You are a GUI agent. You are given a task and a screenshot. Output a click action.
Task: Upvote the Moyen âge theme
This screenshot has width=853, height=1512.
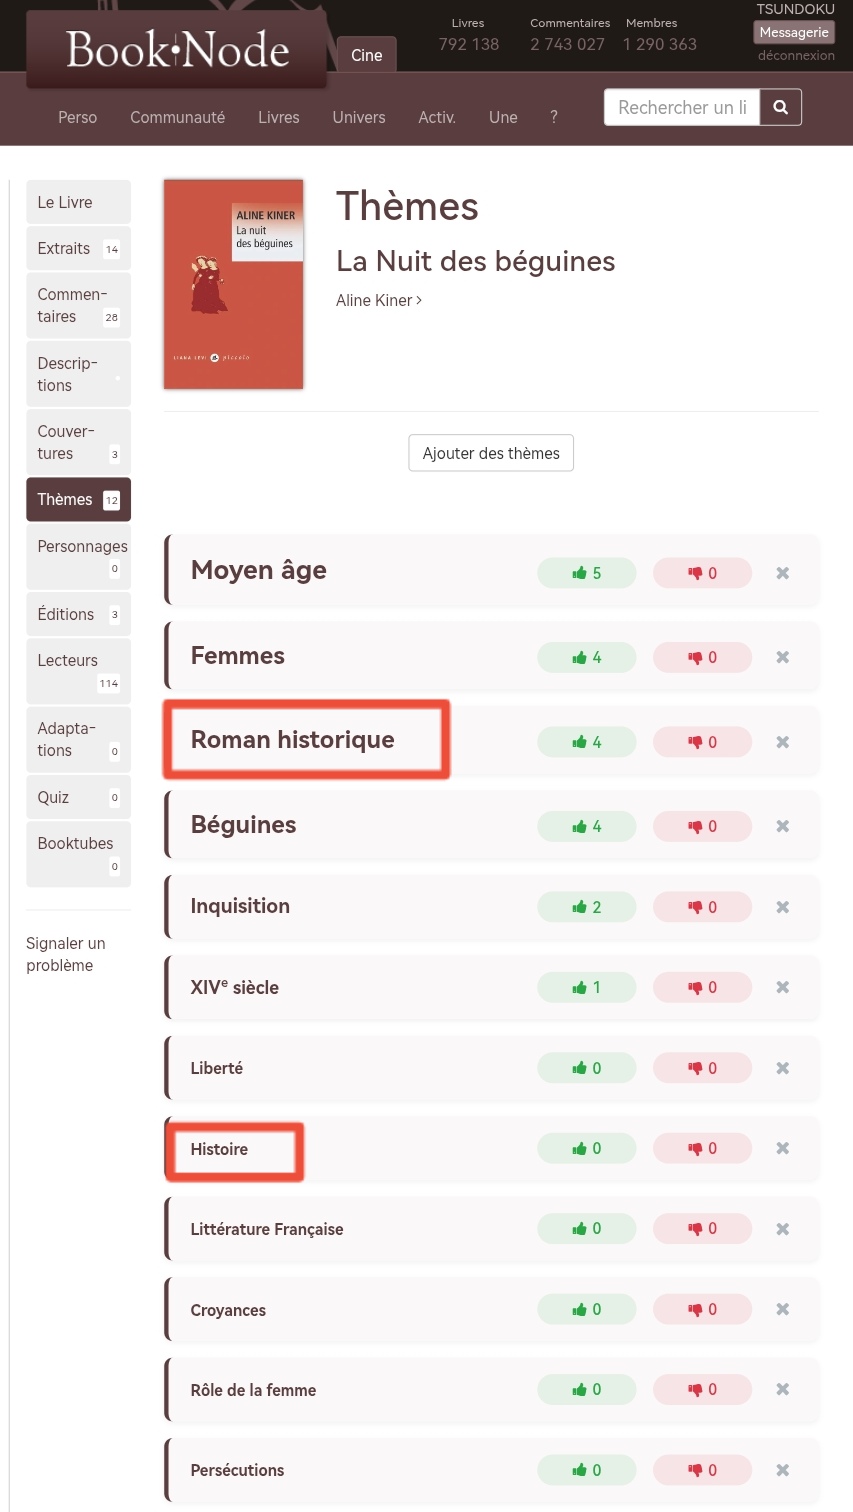click(x=587, y=573)
